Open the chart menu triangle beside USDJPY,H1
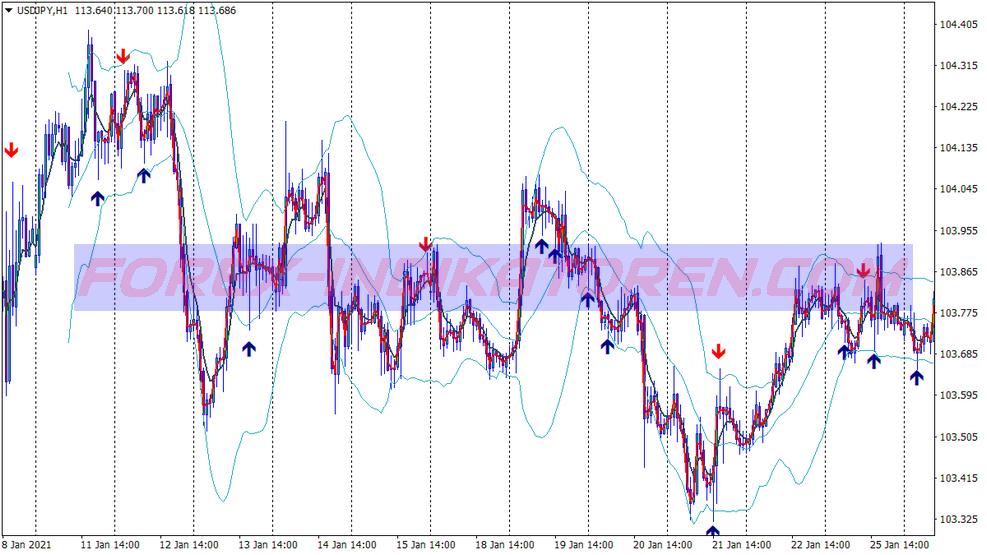 (x=9, y=10)
